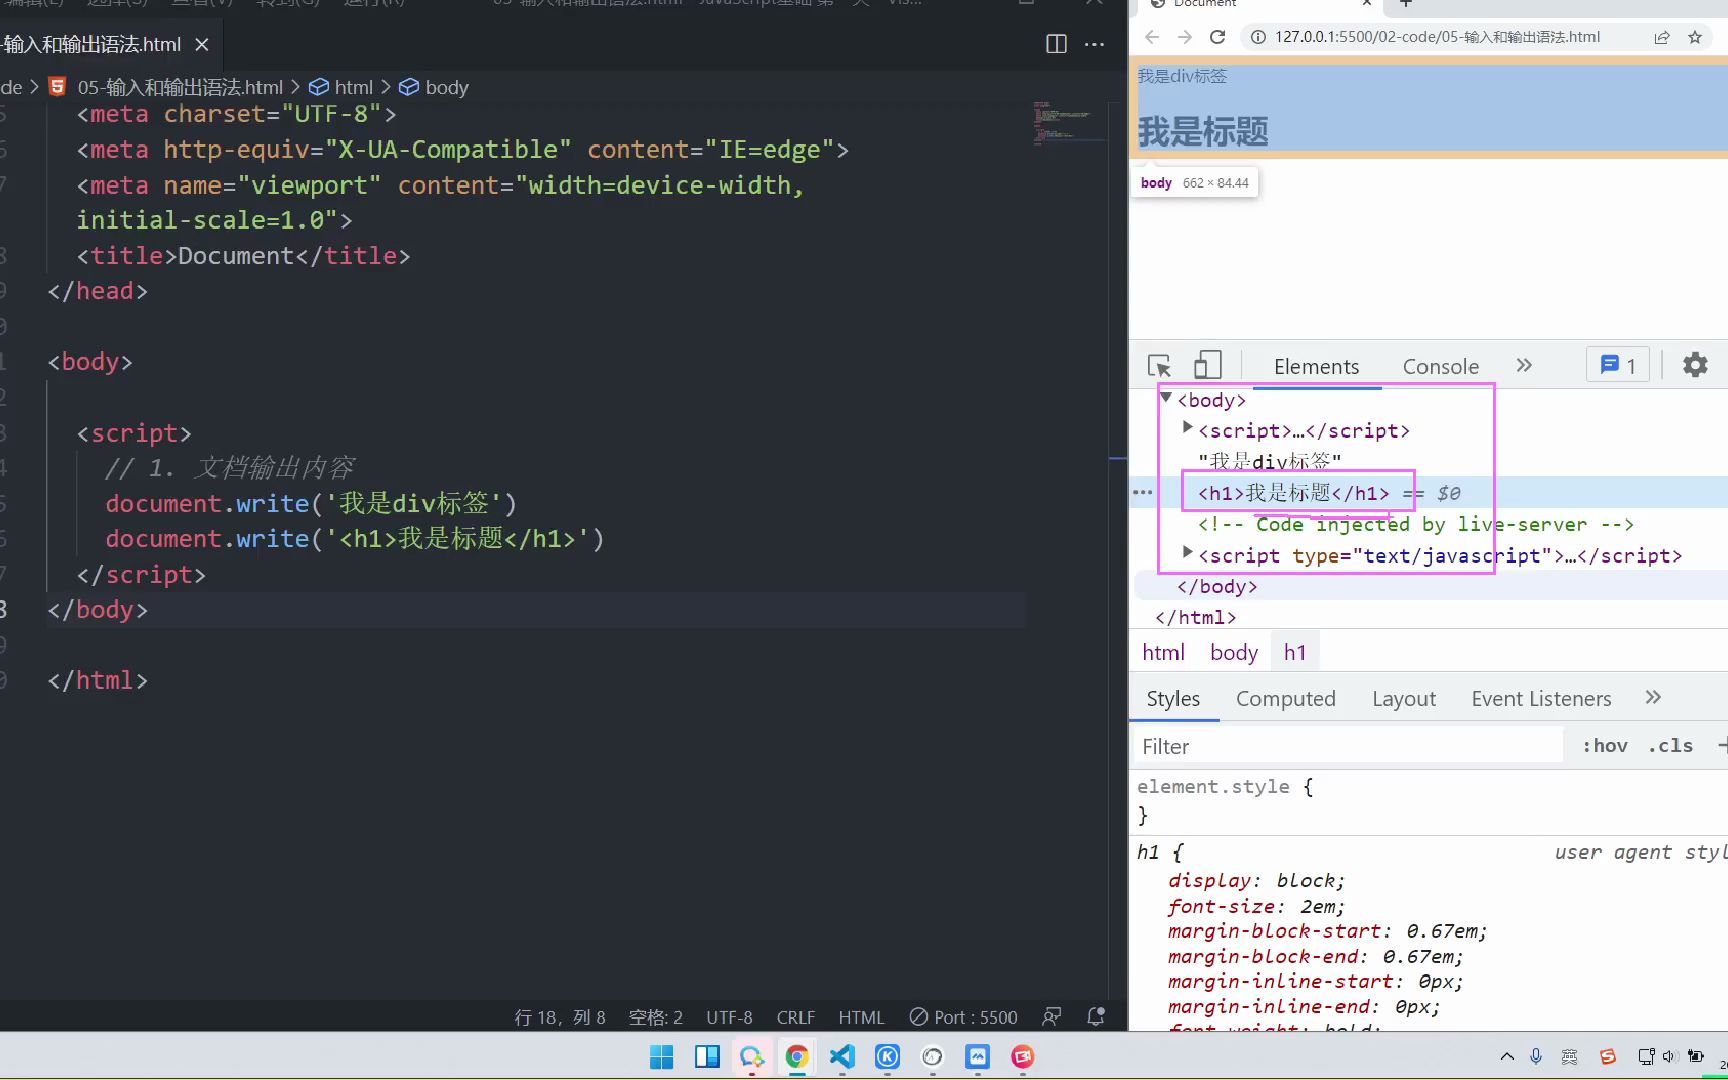
Task: Expand the first script node in the Elements tree
Action: click(x=1187, y=428)
